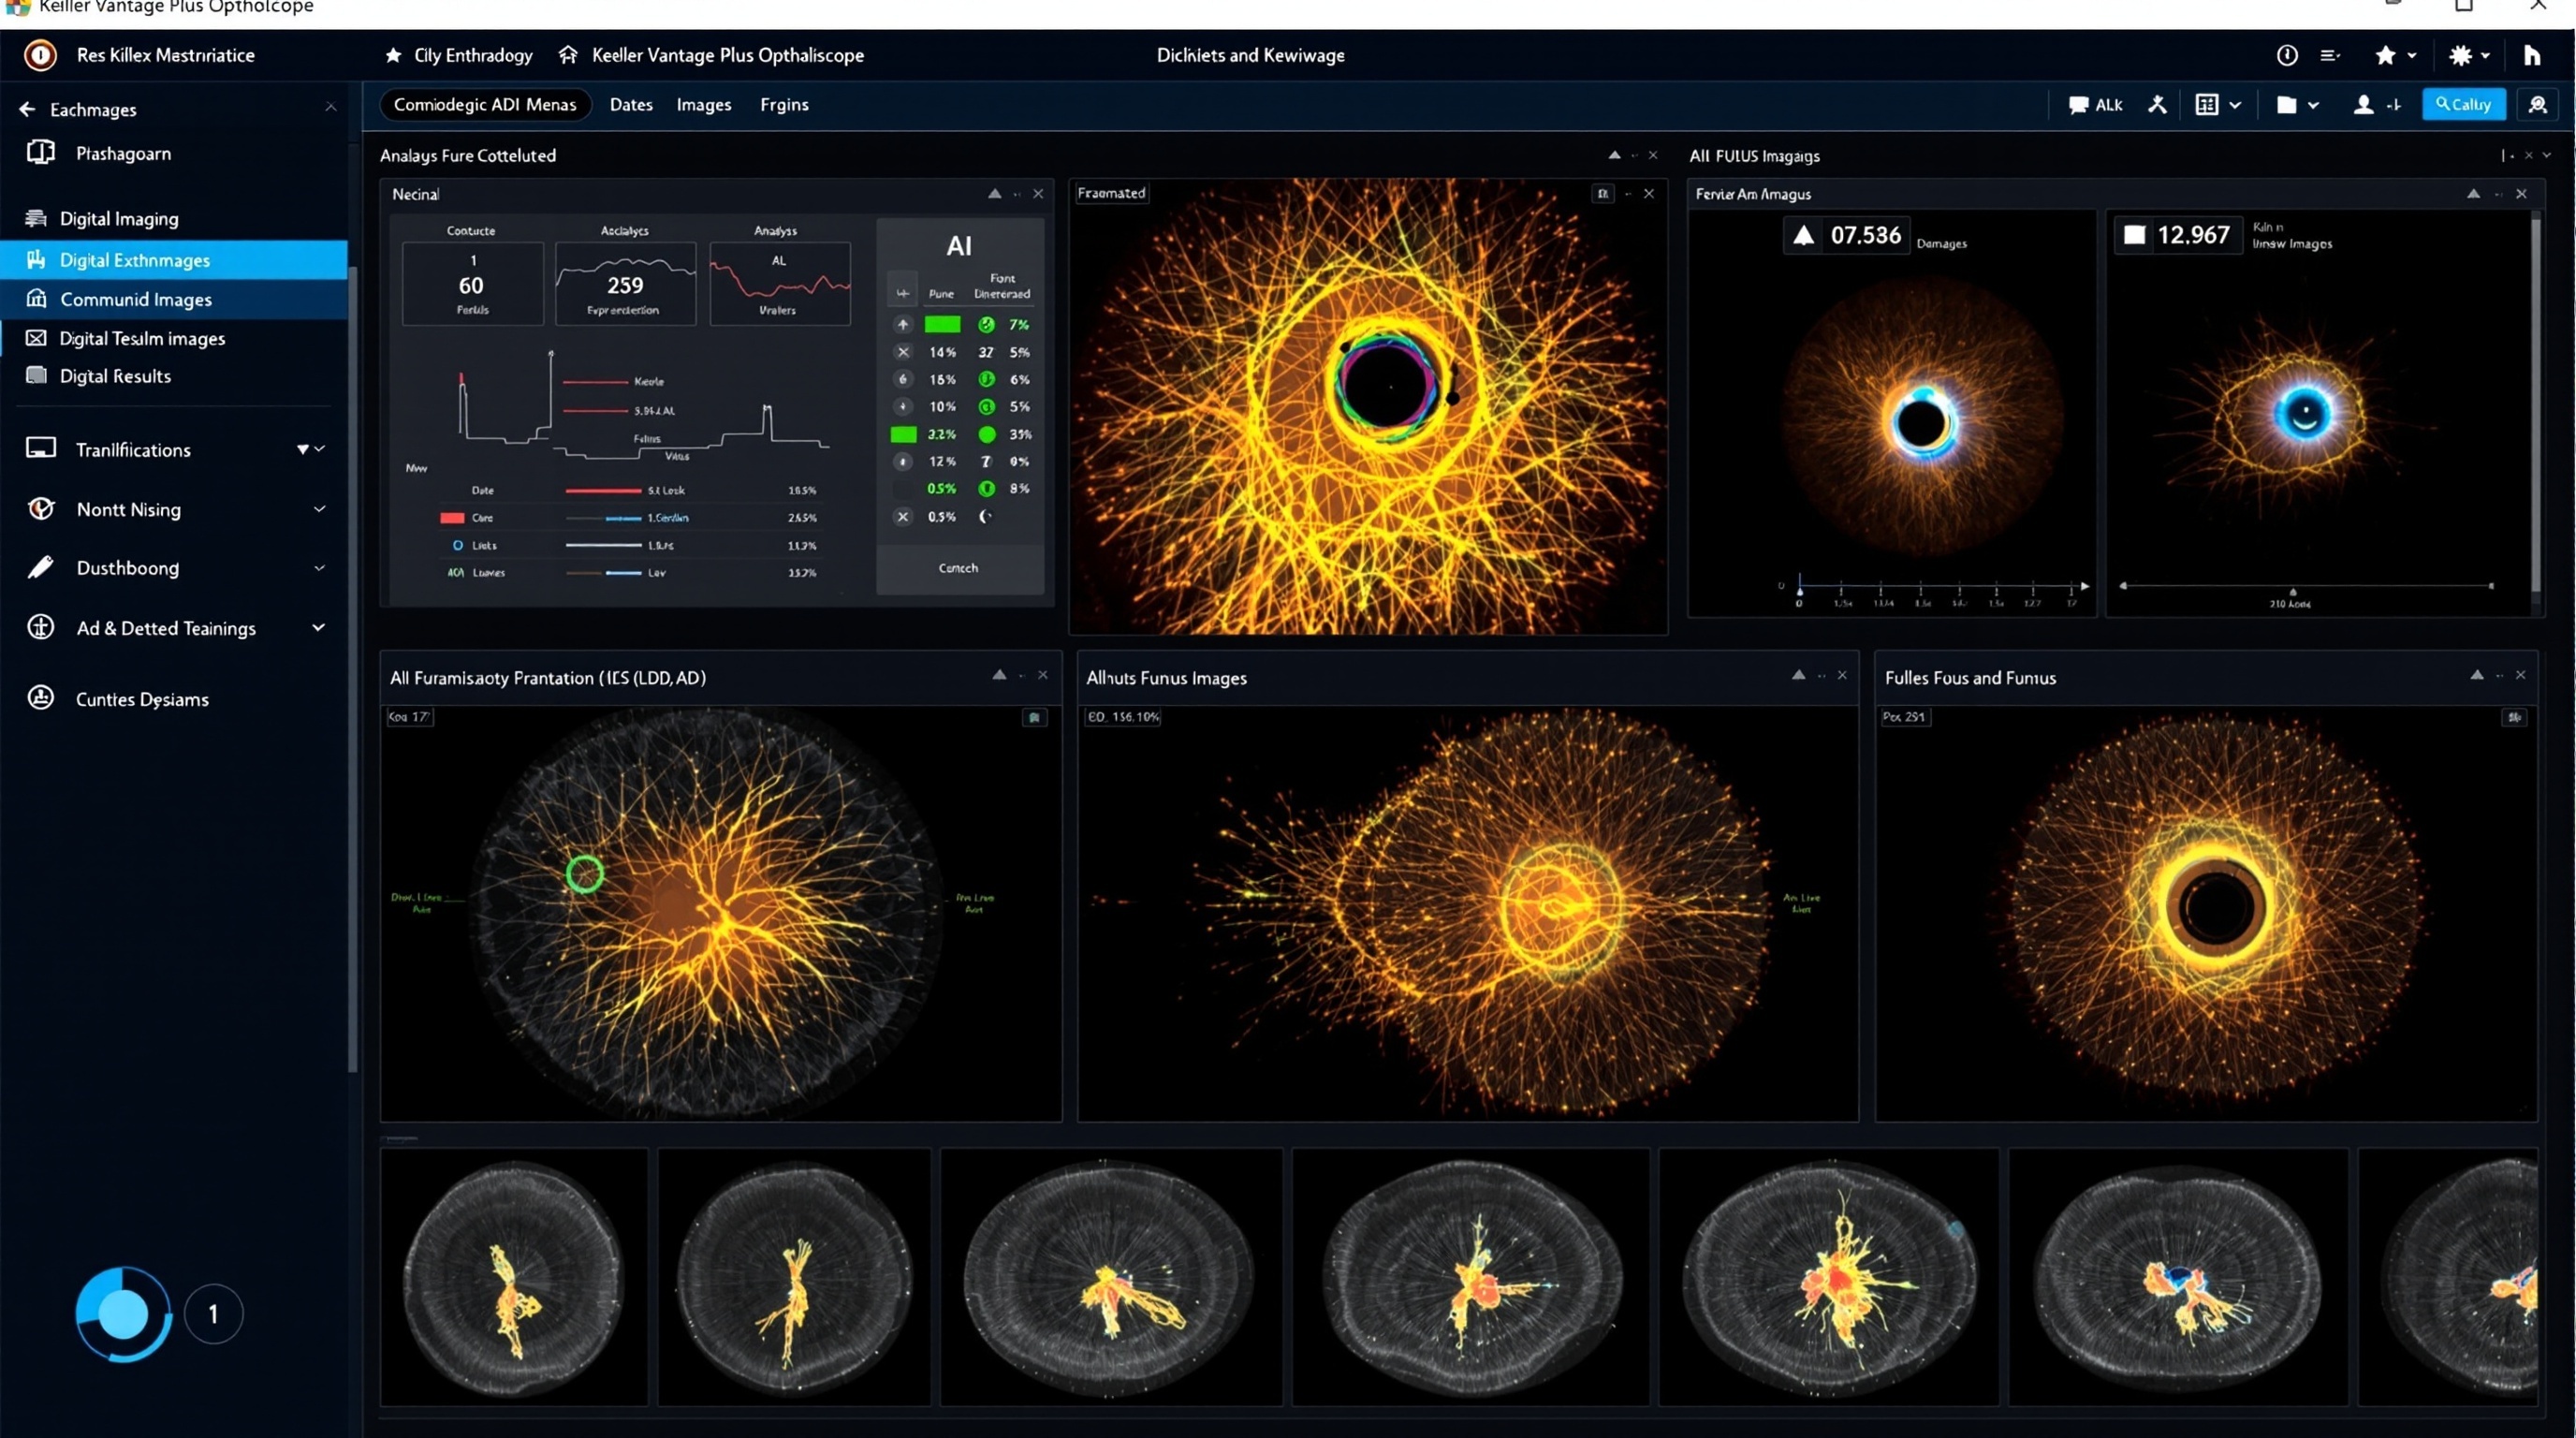Toggle the green progress indicator at 7%
This screenshot has height=1438, width=2576.
point(940,324)
